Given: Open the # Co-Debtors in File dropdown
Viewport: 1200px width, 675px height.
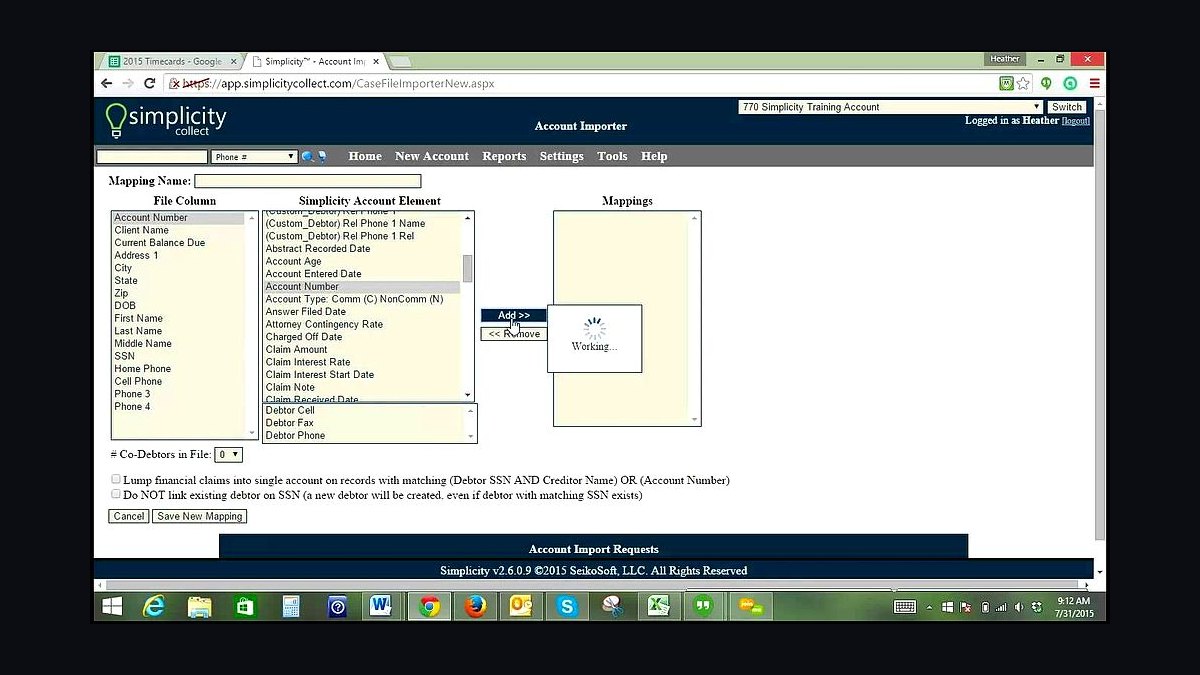Looking at the screenshot, I should [x=229, y=454].
